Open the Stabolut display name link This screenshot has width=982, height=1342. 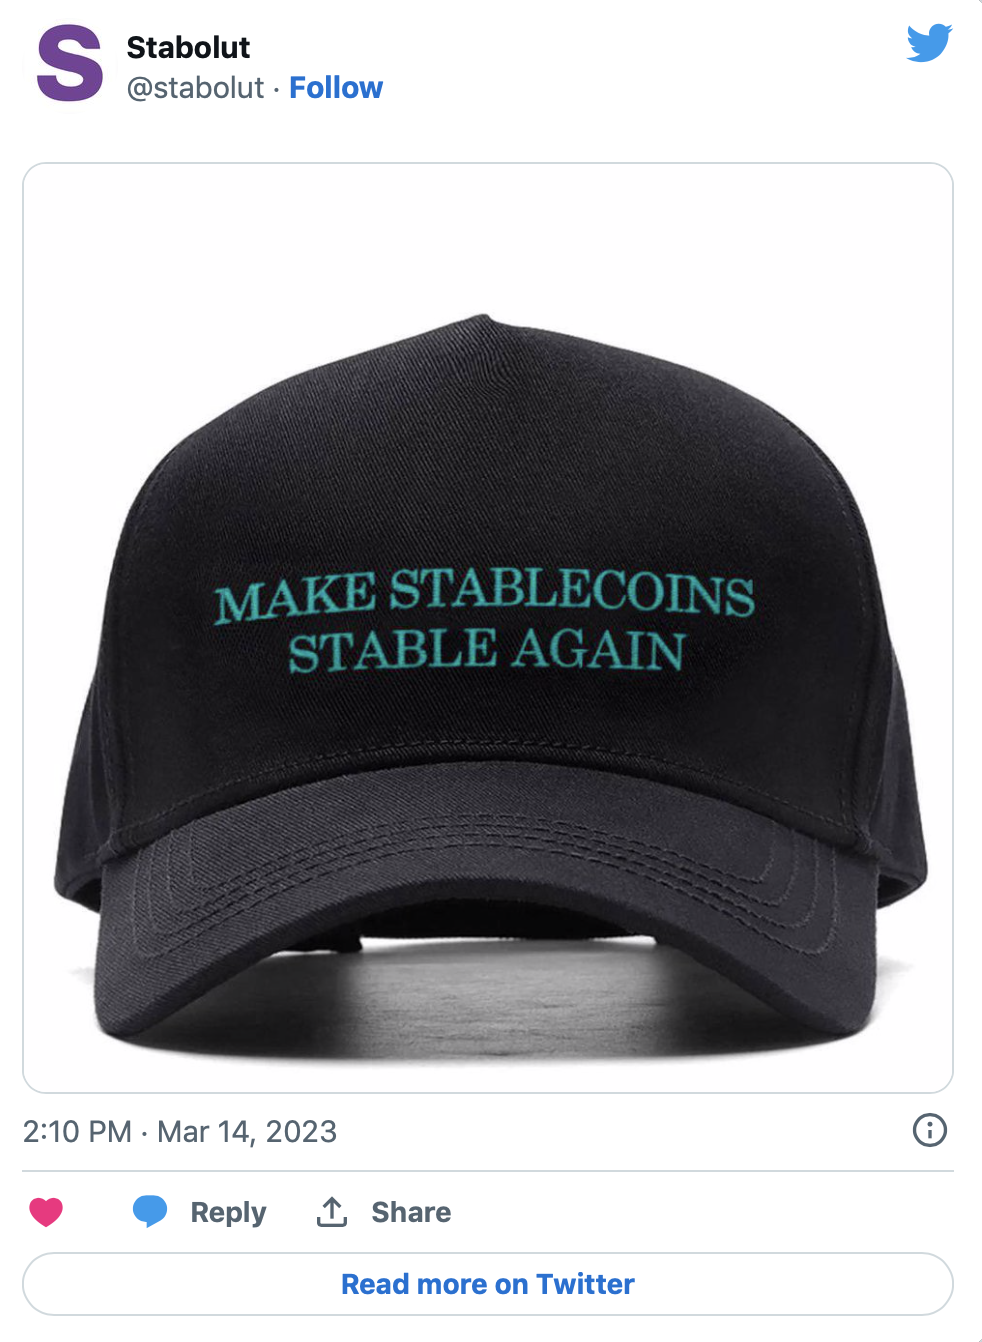click(188, 47)
